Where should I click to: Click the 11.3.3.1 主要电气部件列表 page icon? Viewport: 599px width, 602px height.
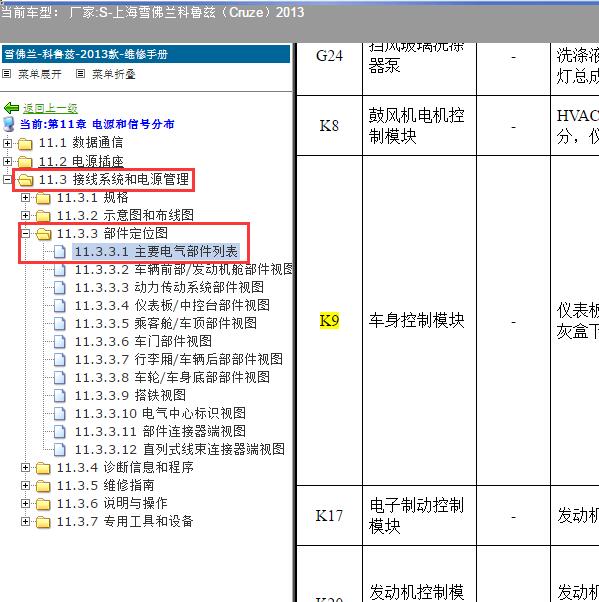(x=60, y=252)
